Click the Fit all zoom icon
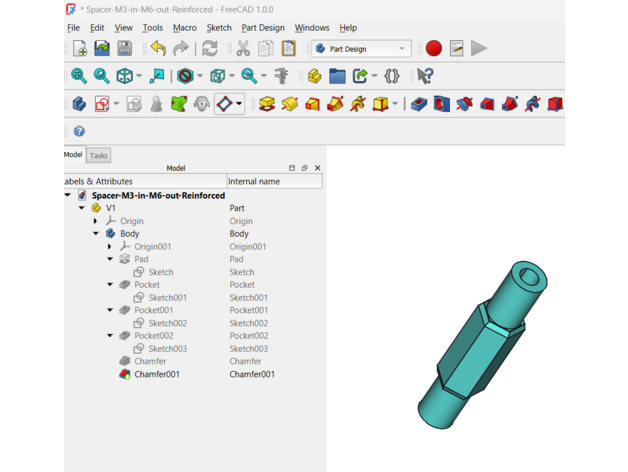Screen dimensions: 628x472 click(x=79, y=76)
